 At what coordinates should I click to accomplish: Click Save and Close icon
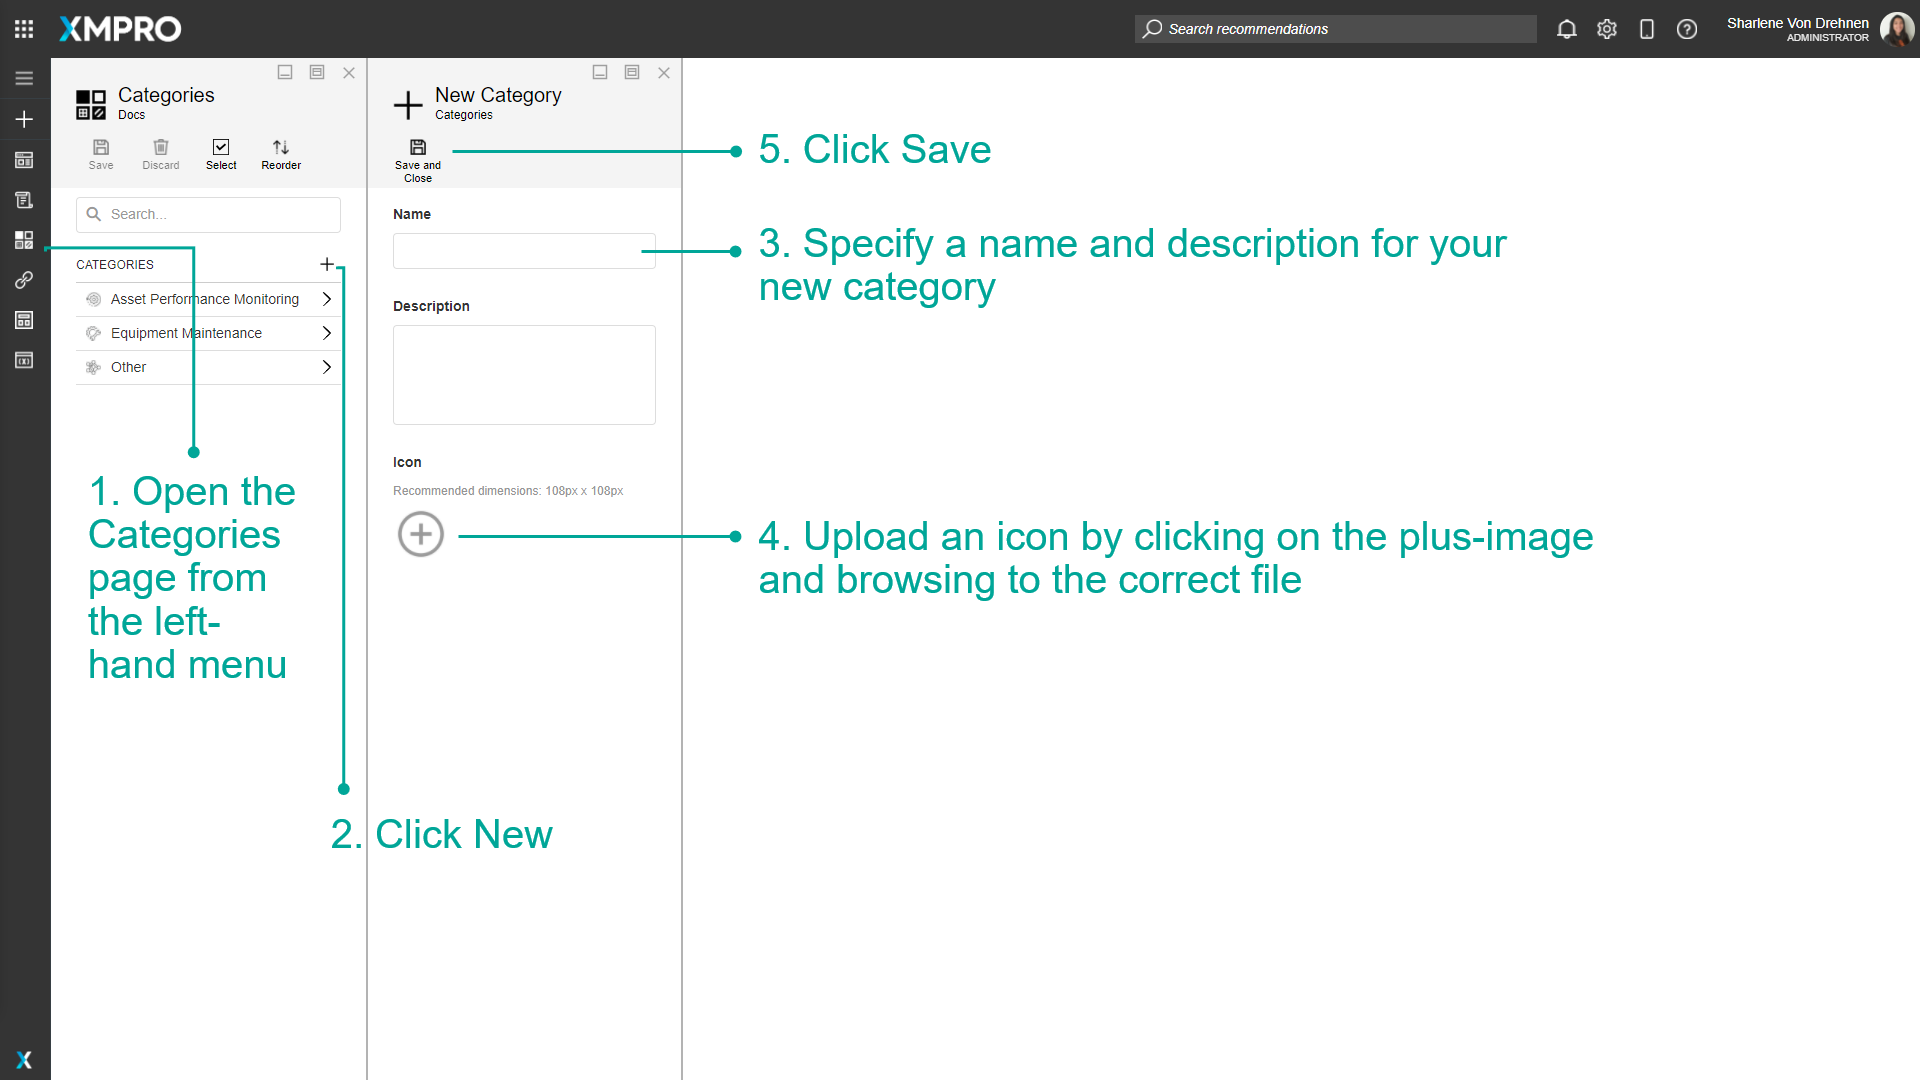click(418, 148)
